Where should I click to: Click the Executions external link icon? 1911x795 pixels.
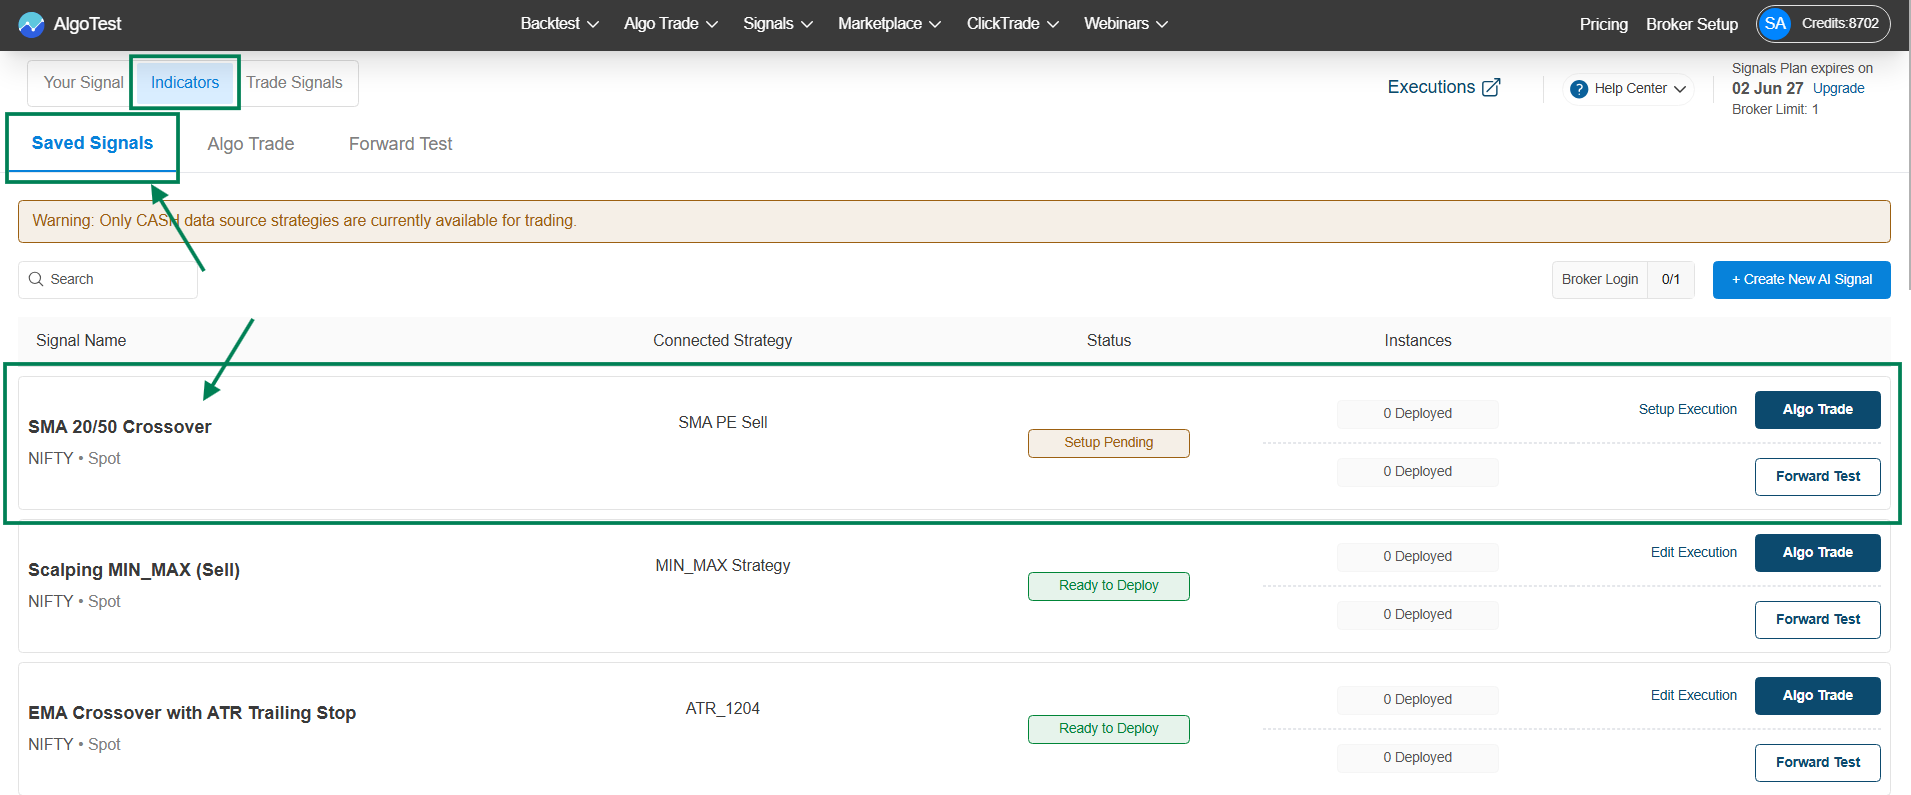click(1491, 87)
